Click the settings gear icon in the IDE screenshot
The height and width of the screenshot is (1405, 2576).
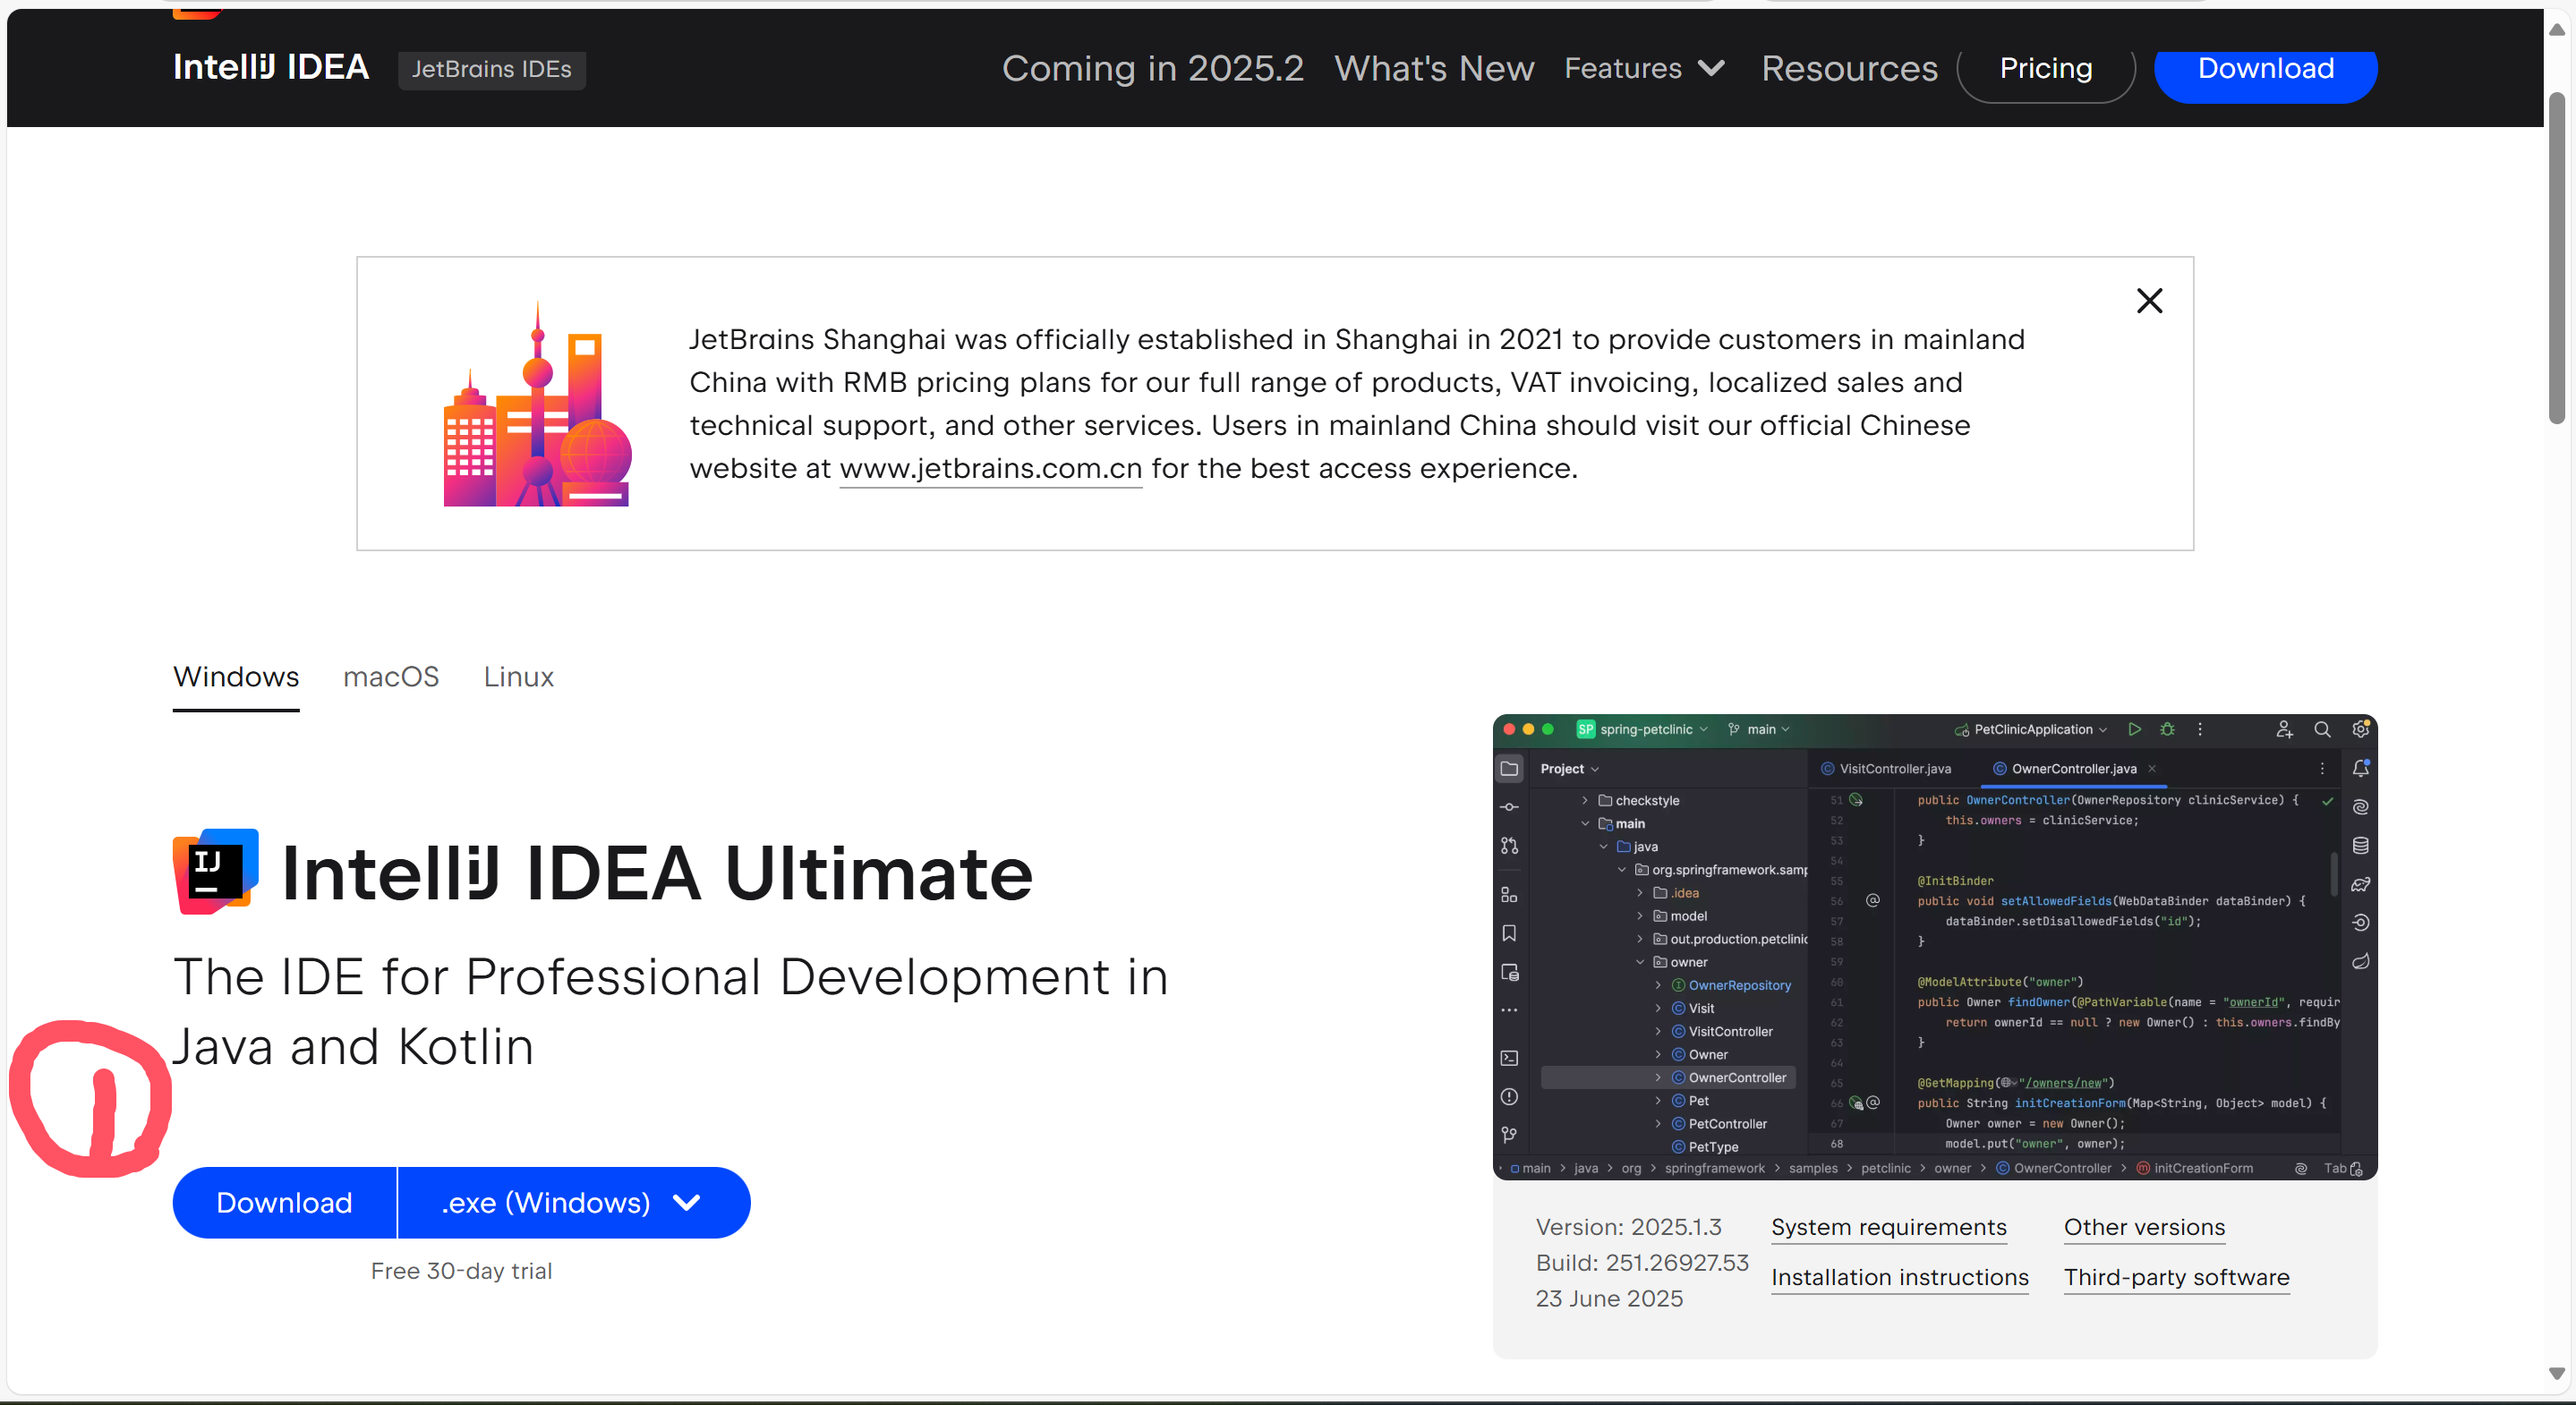click(x=2360, y=729)
